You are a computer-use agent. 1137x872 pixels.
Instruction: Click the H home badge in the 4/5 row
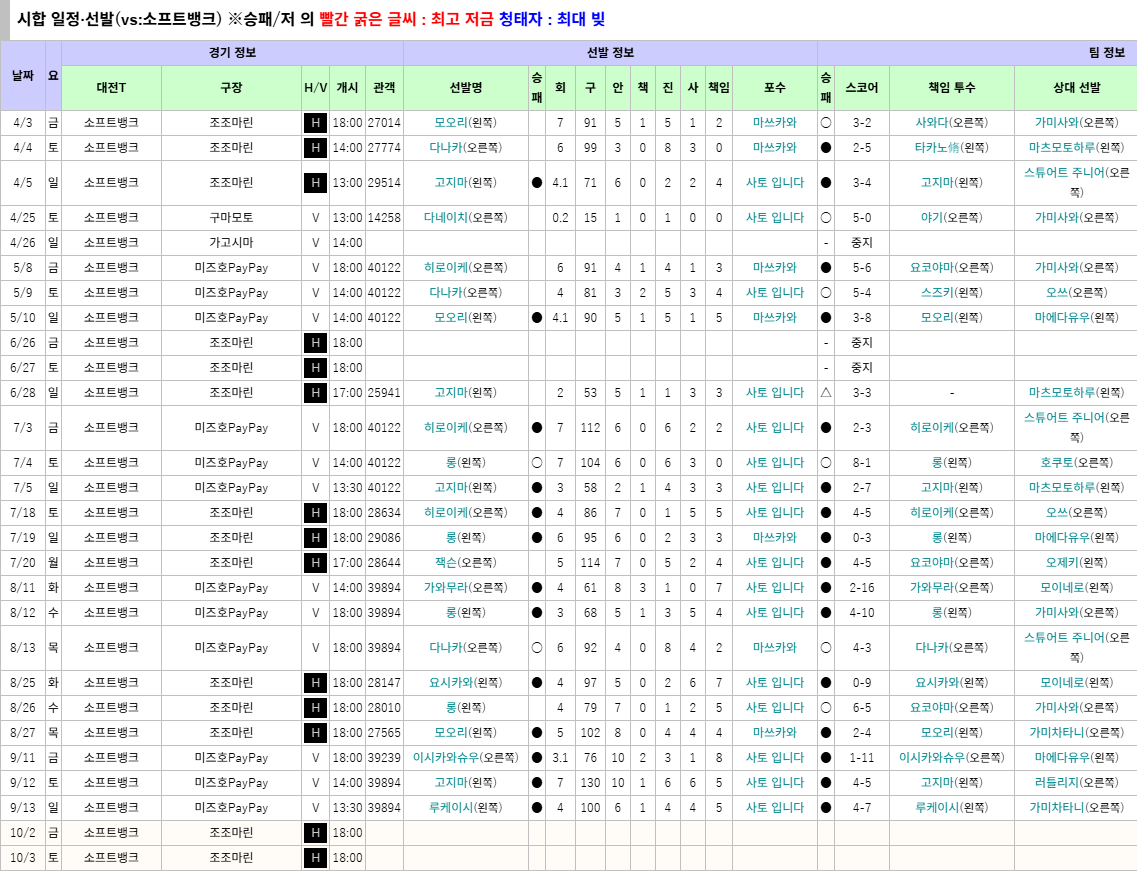pos(315,183)
